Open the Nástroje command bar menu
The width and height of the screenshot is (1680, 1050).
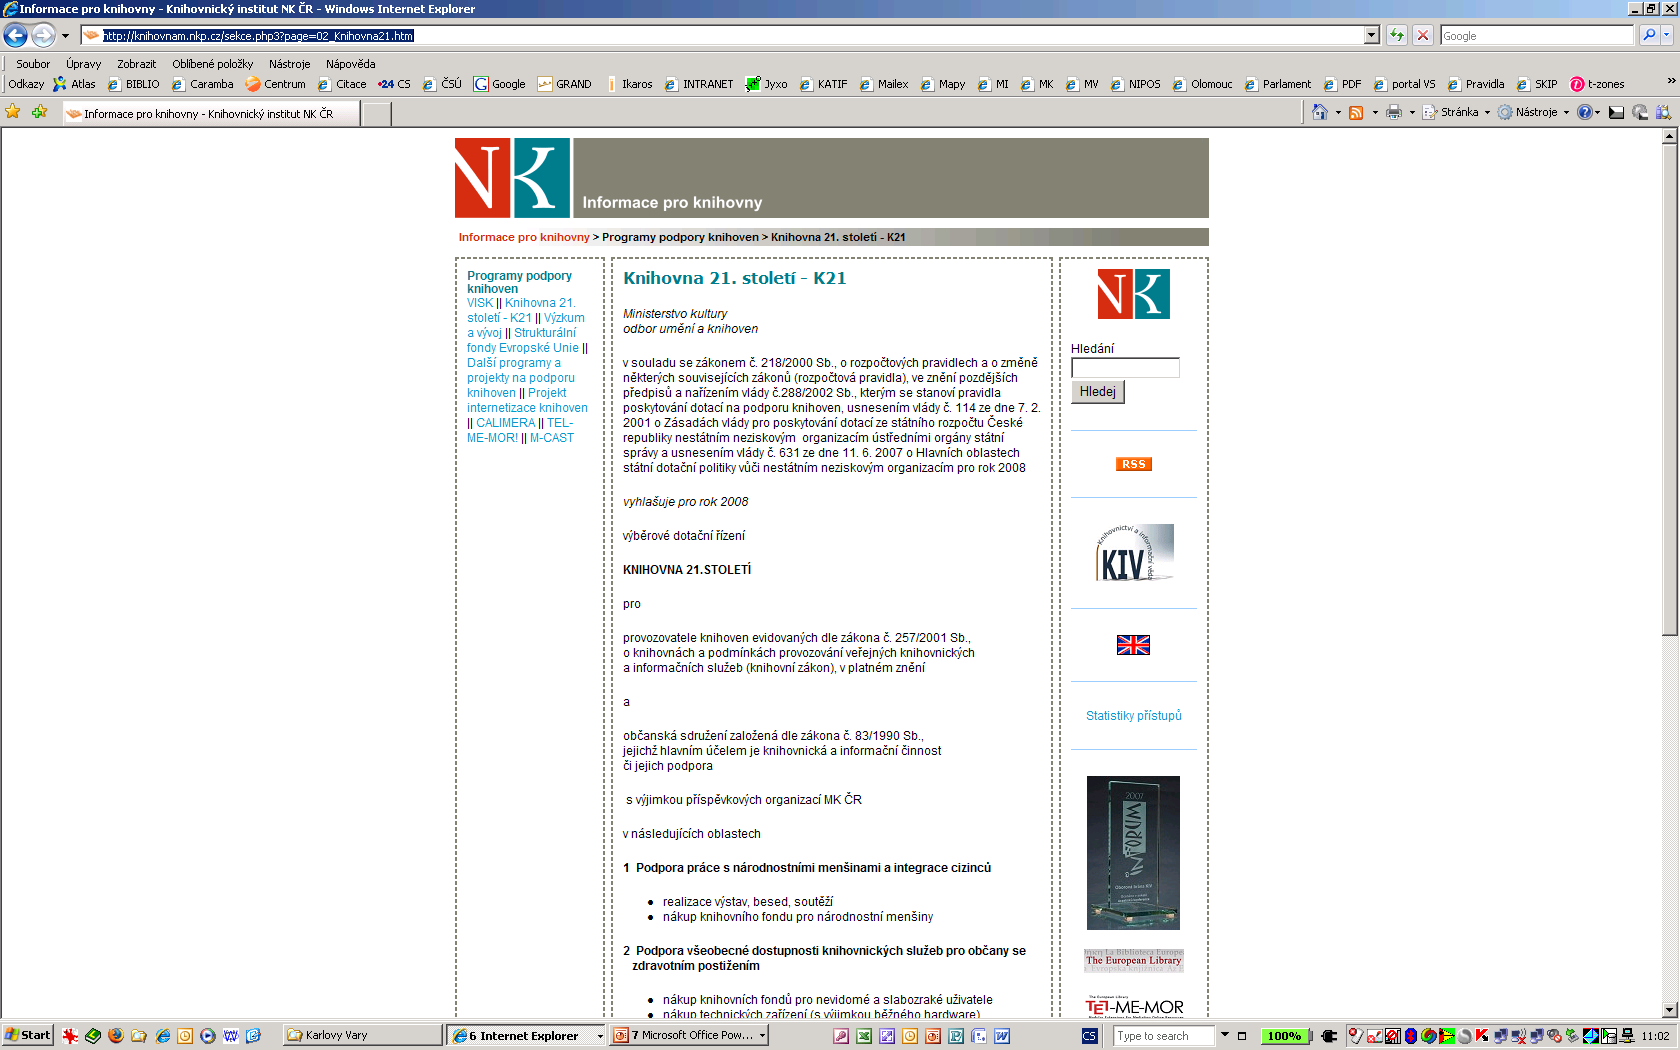pos(1534,112)
